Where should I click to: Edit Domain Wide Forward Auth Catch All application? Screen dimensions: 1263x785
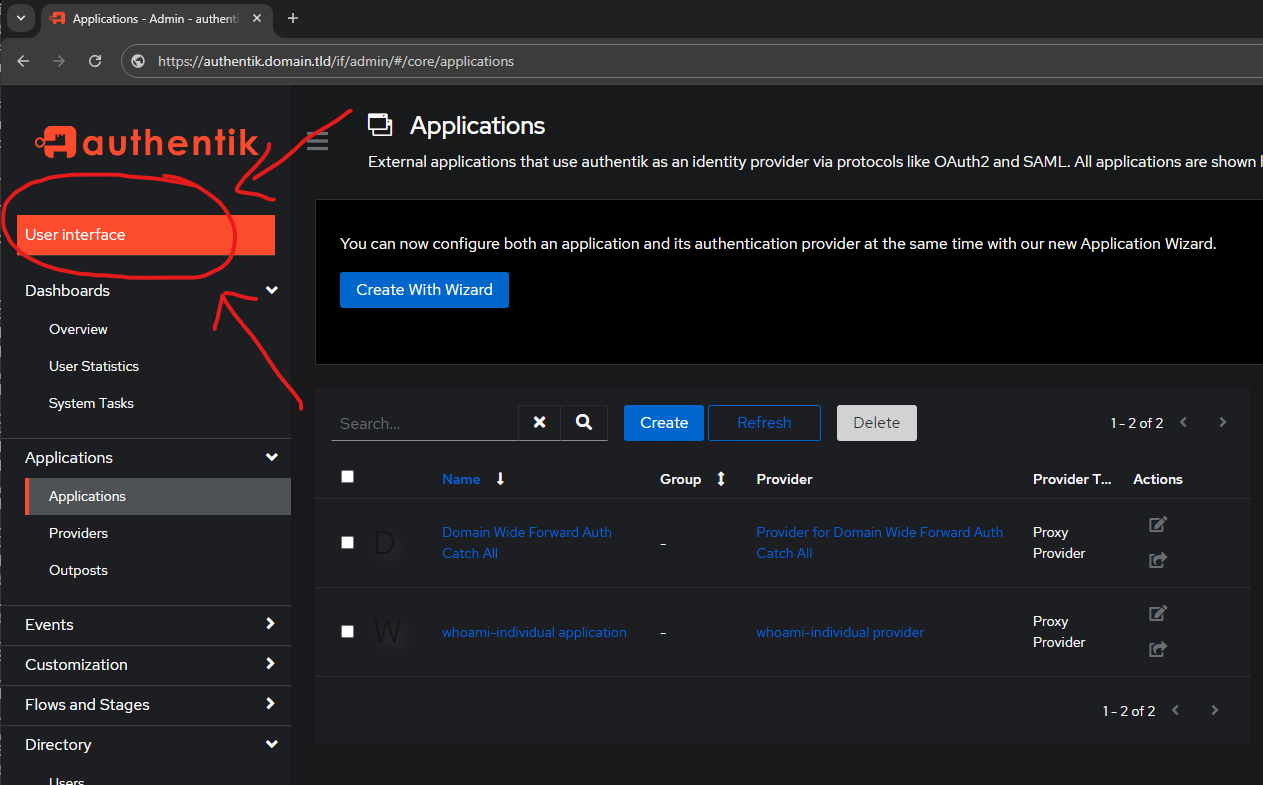[x=1158, y=524]
